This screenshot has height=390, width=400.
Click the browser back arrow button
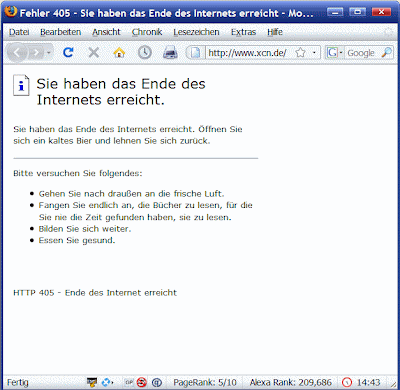click(17, 53)
